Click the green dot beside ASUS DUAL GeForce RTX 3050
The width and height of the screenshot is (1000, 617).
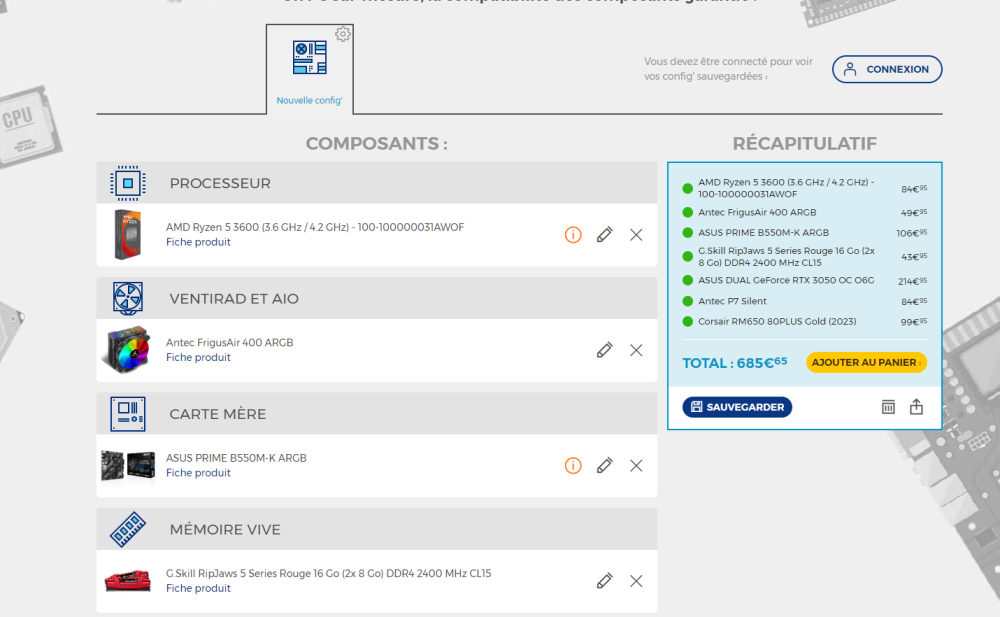[x=688, y=280]
